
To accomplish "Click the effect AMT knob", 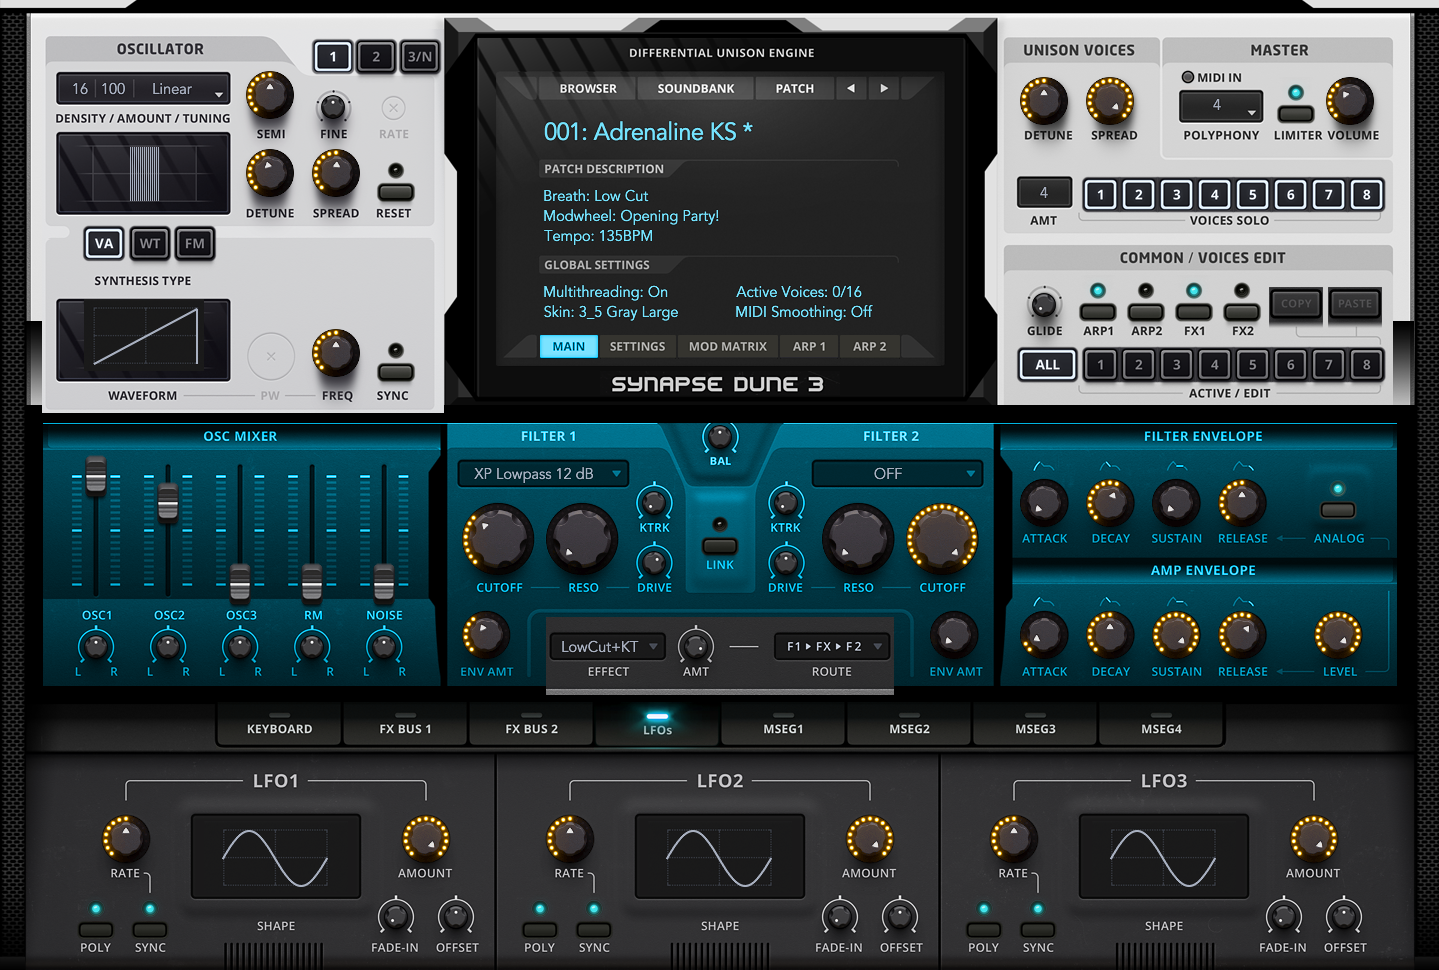I will coord(696,646).
